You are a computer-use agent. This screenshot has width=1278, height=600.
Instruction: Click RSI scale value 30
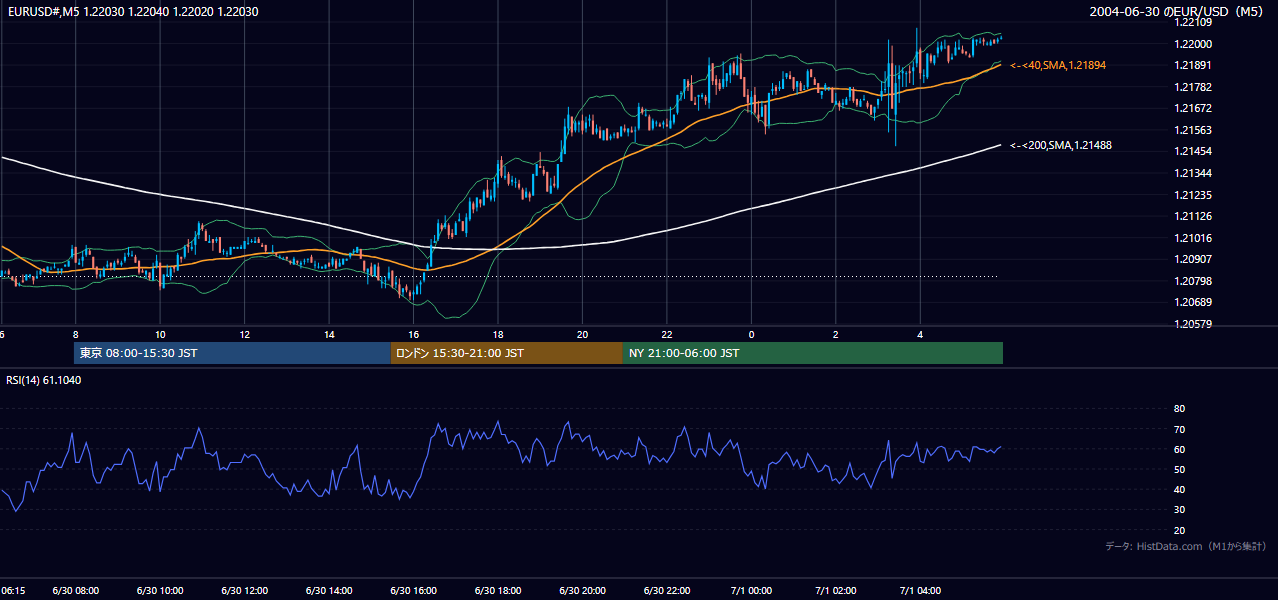pos(1179,510)
